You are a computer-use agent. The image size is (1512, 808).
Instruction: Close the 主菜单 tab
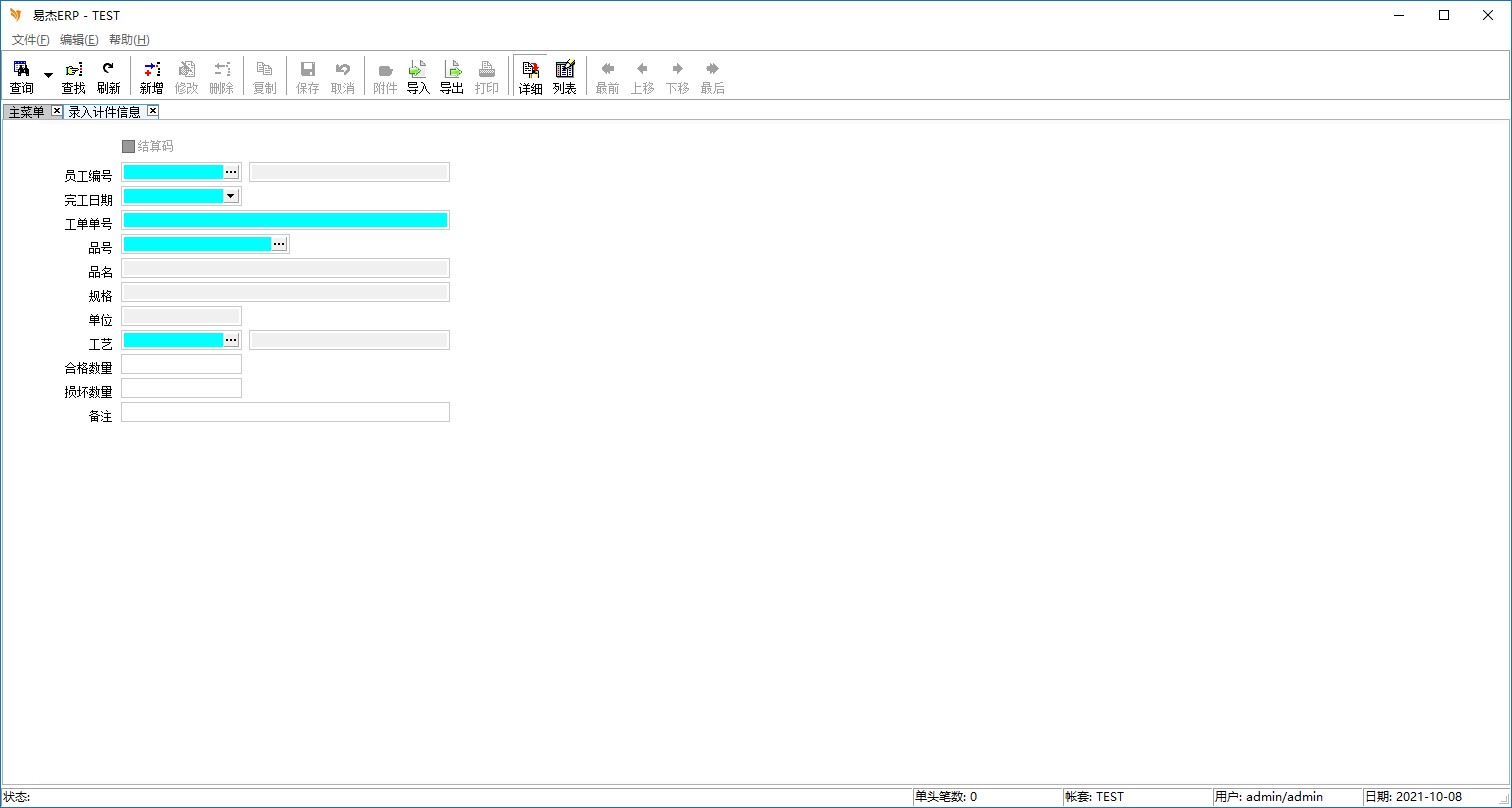56,111
